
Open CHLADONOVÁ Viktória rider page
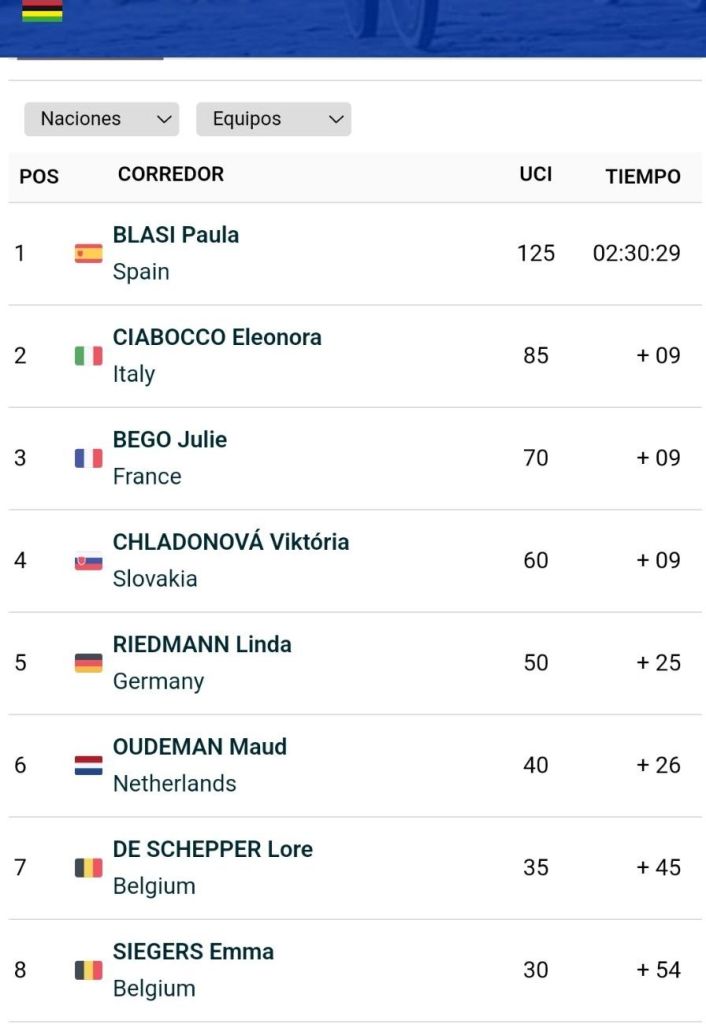tap(231, 542)
